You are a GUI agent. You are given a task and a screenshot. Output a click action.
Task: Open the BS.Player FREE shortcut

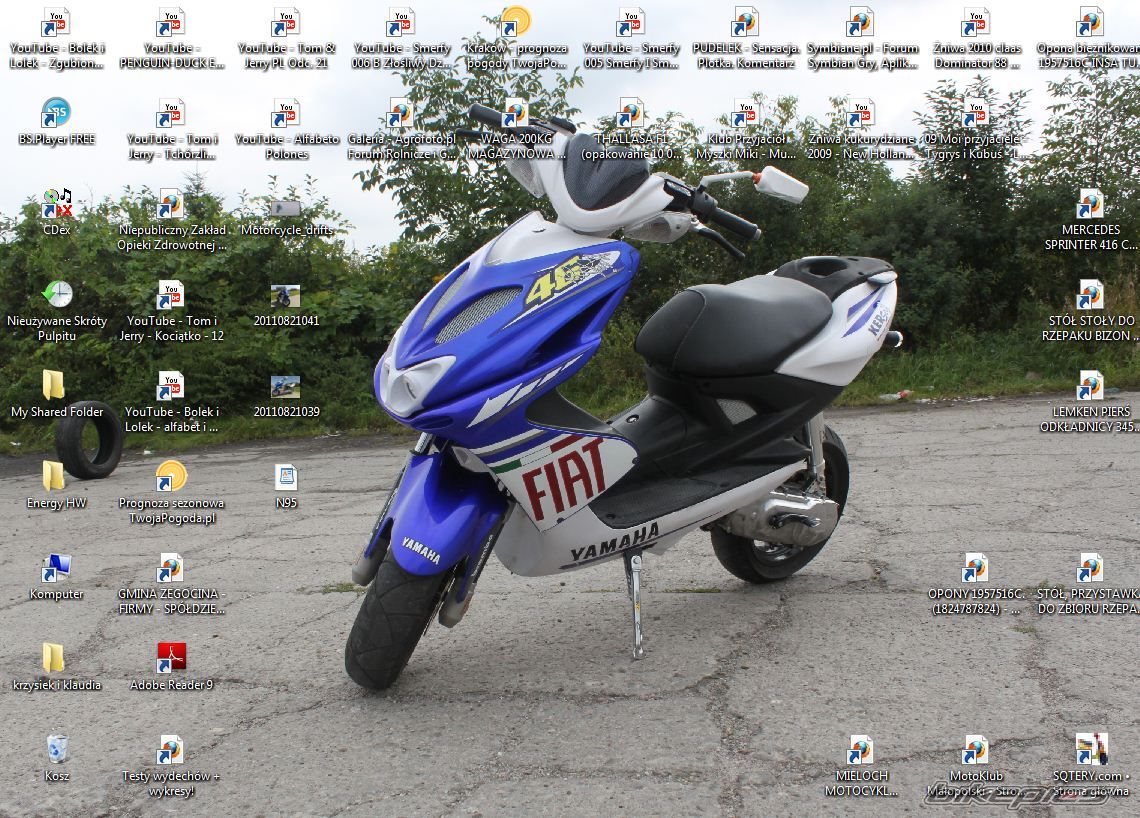(x=56, y=114)
